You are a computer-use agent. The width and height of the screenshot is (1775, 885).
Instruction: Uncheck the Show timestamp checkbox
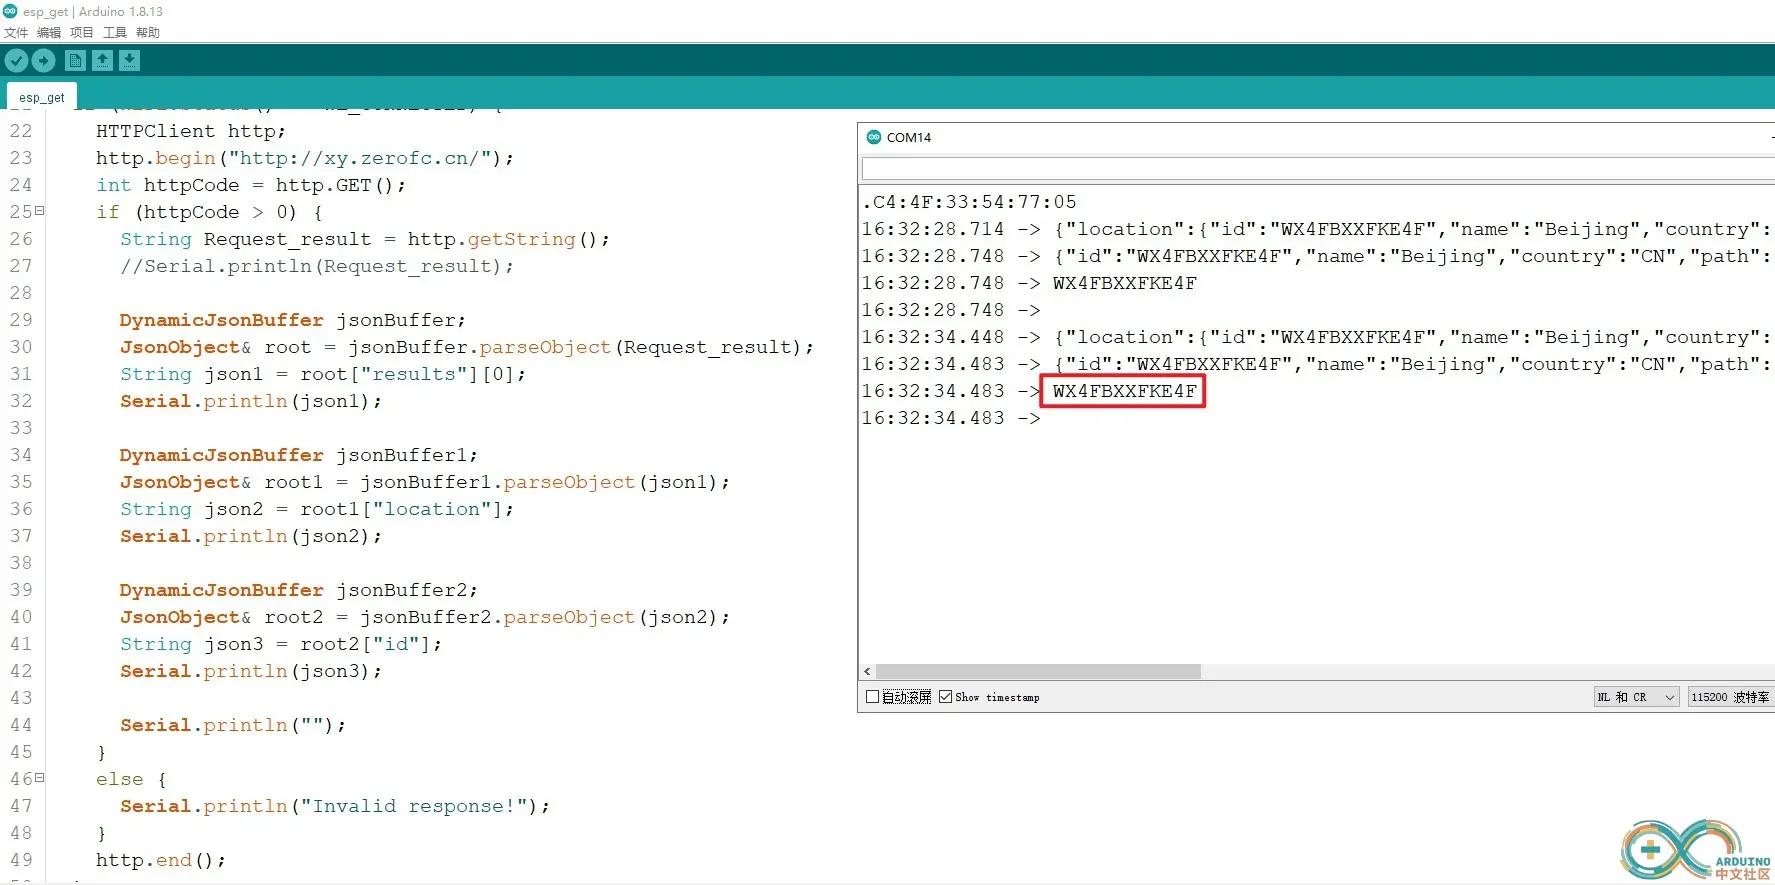945,697
